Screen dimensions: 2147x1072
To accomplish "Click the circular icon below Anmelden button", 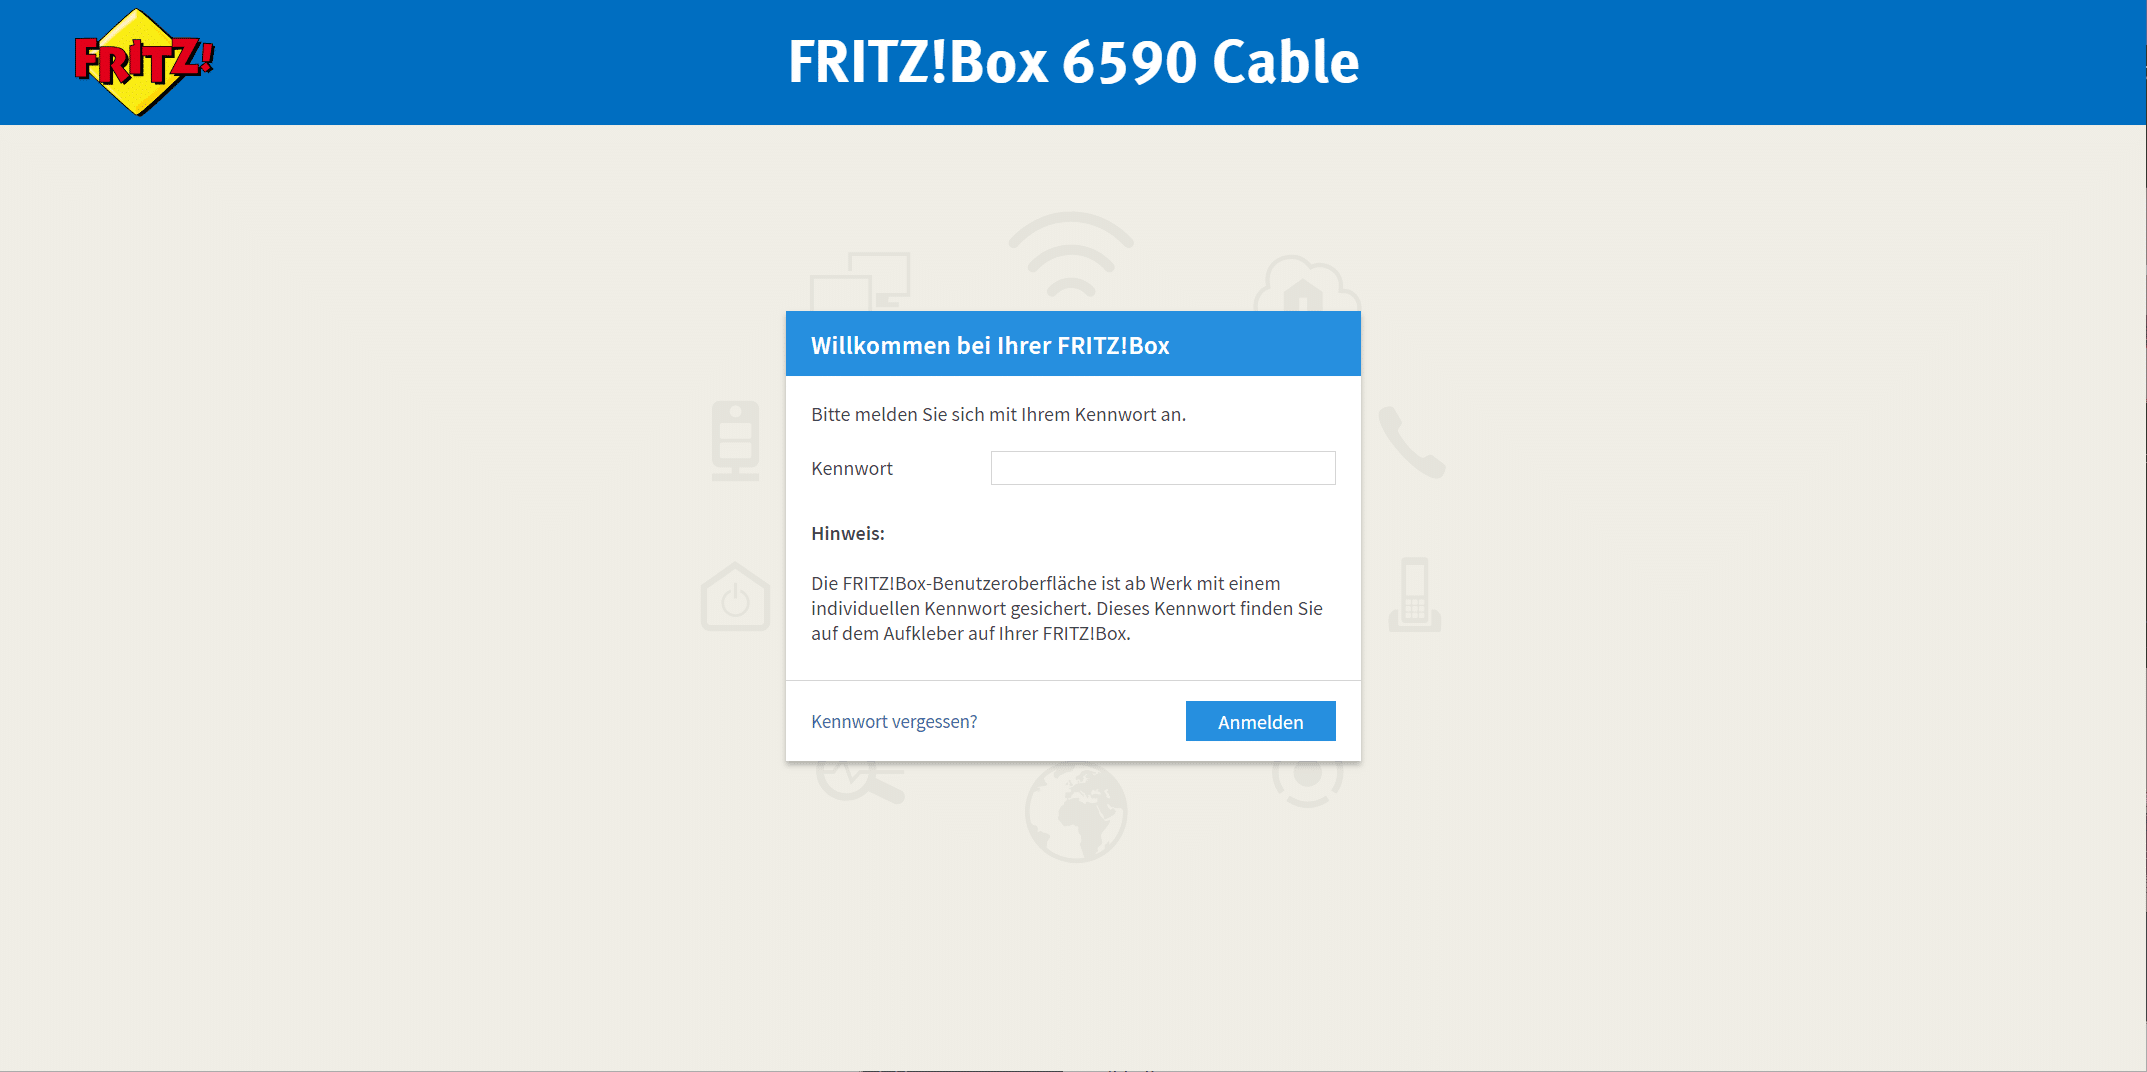I will pyautogui.click(x=1307, y=783).
